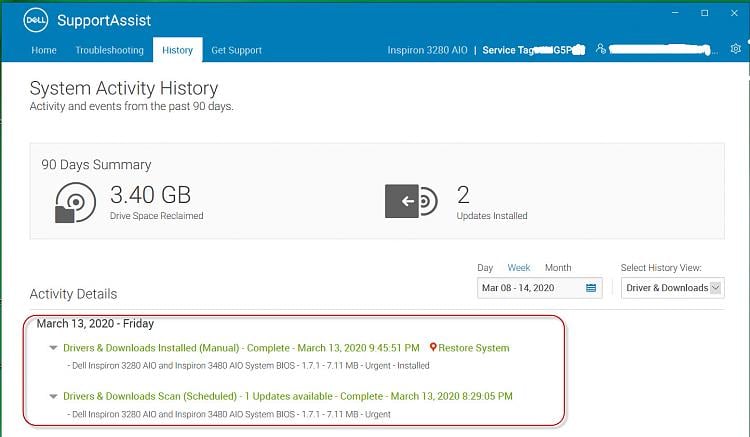The height and width of the screenshot is (437, 750).
Task: Open settings via the gear icon
Action: tap(736, 49)
